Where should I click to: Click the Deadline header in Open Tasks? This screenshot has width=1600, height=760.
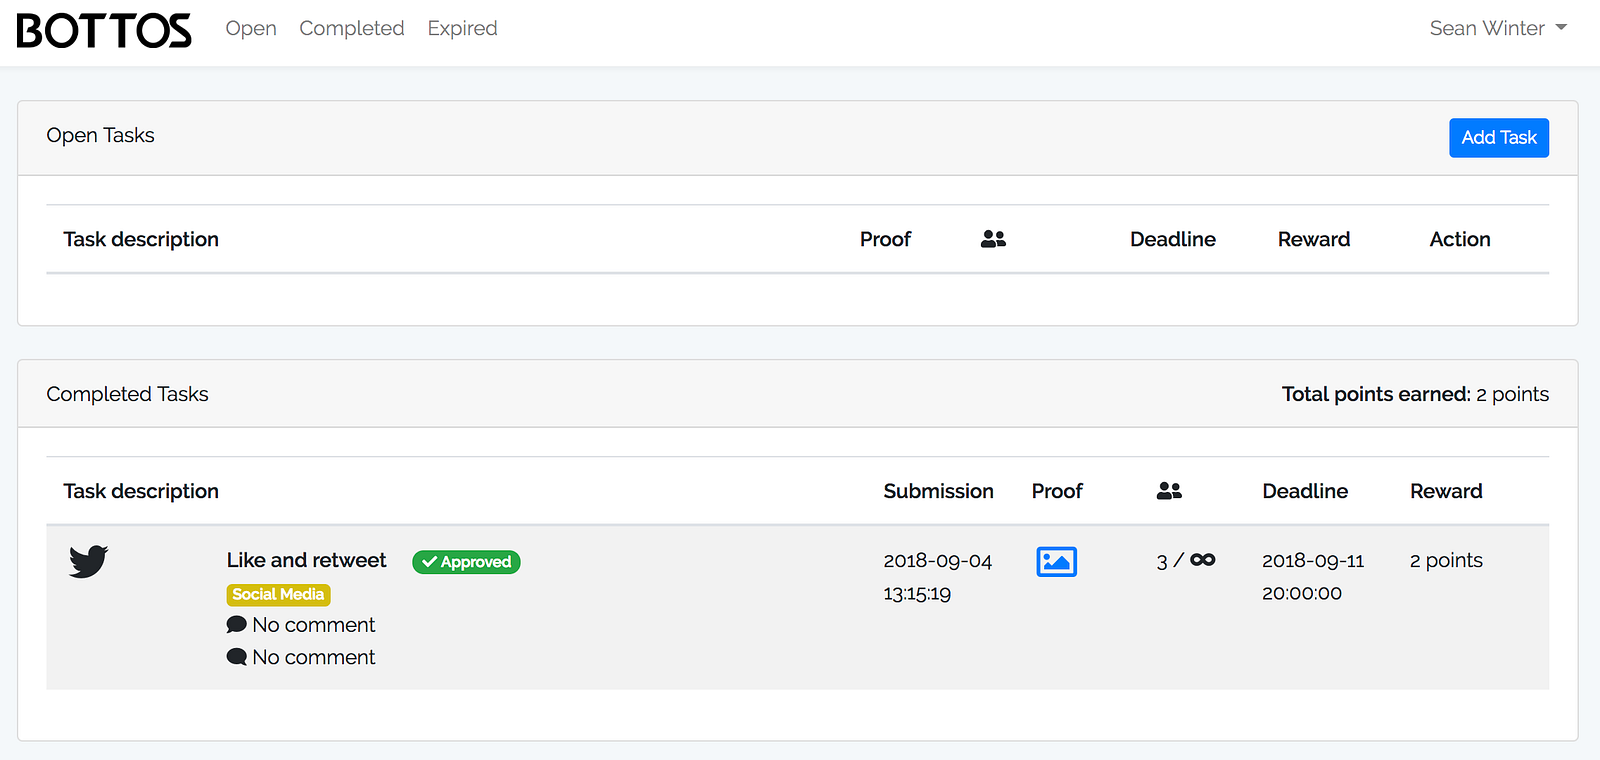point(1172,239)
